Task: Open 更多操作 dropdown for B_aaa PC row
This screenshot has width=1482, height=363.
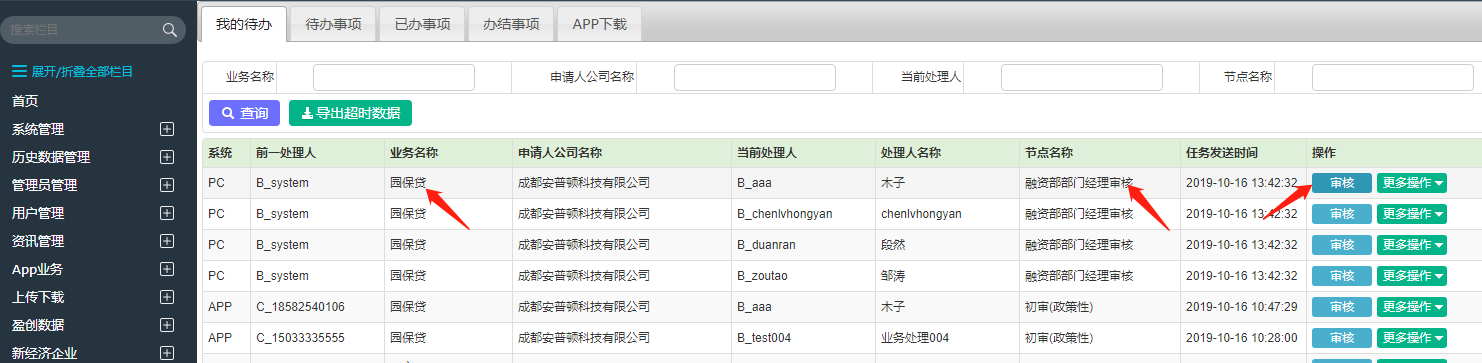Action: 1412,183
